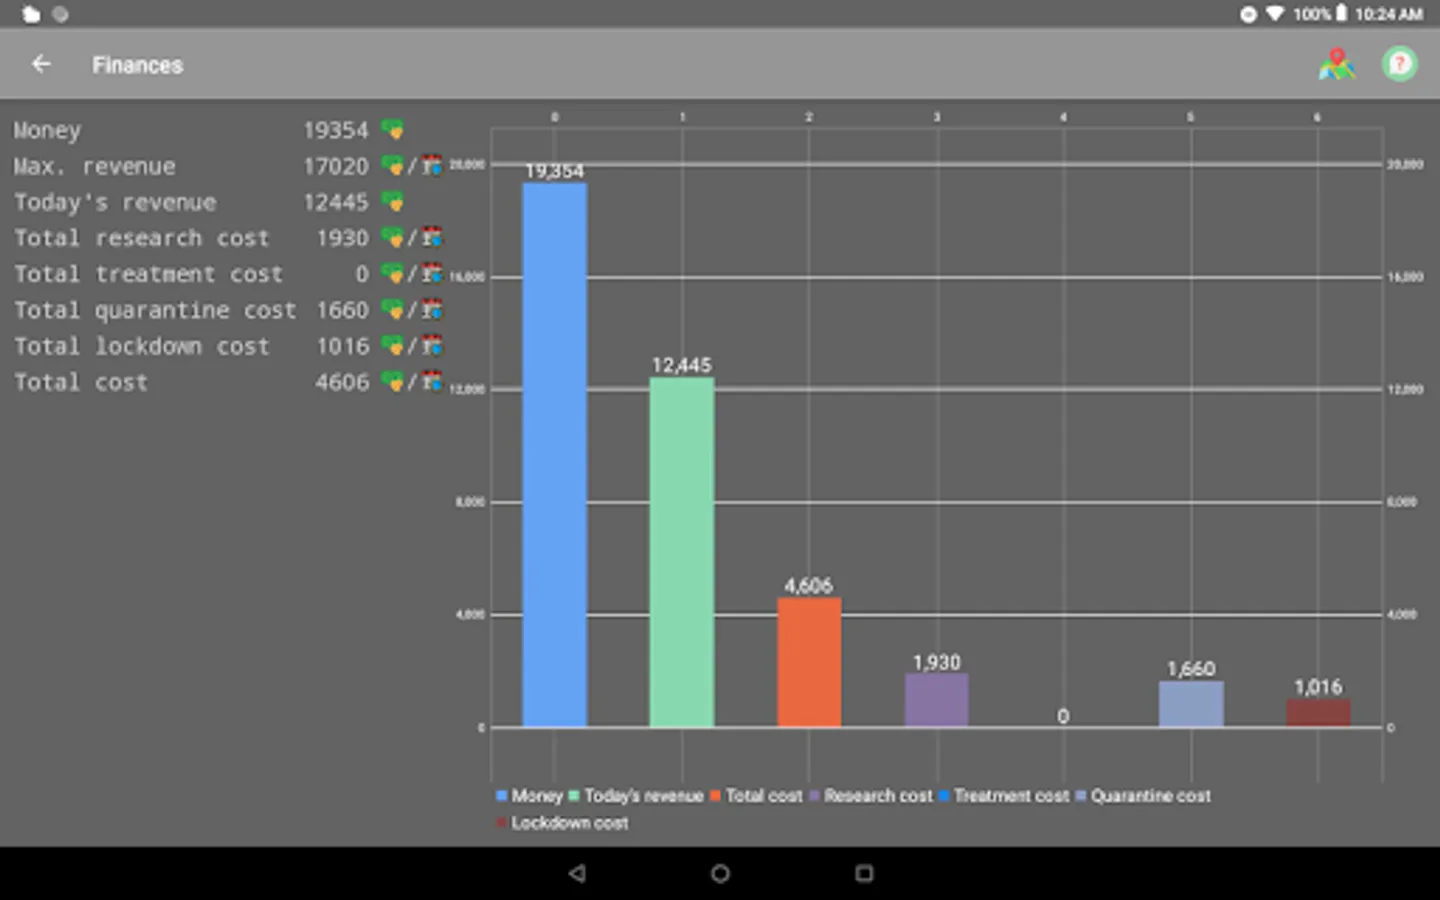Screen dimensions: 1440x900
Task: Click the Finances title text
Action: point(138,65)
